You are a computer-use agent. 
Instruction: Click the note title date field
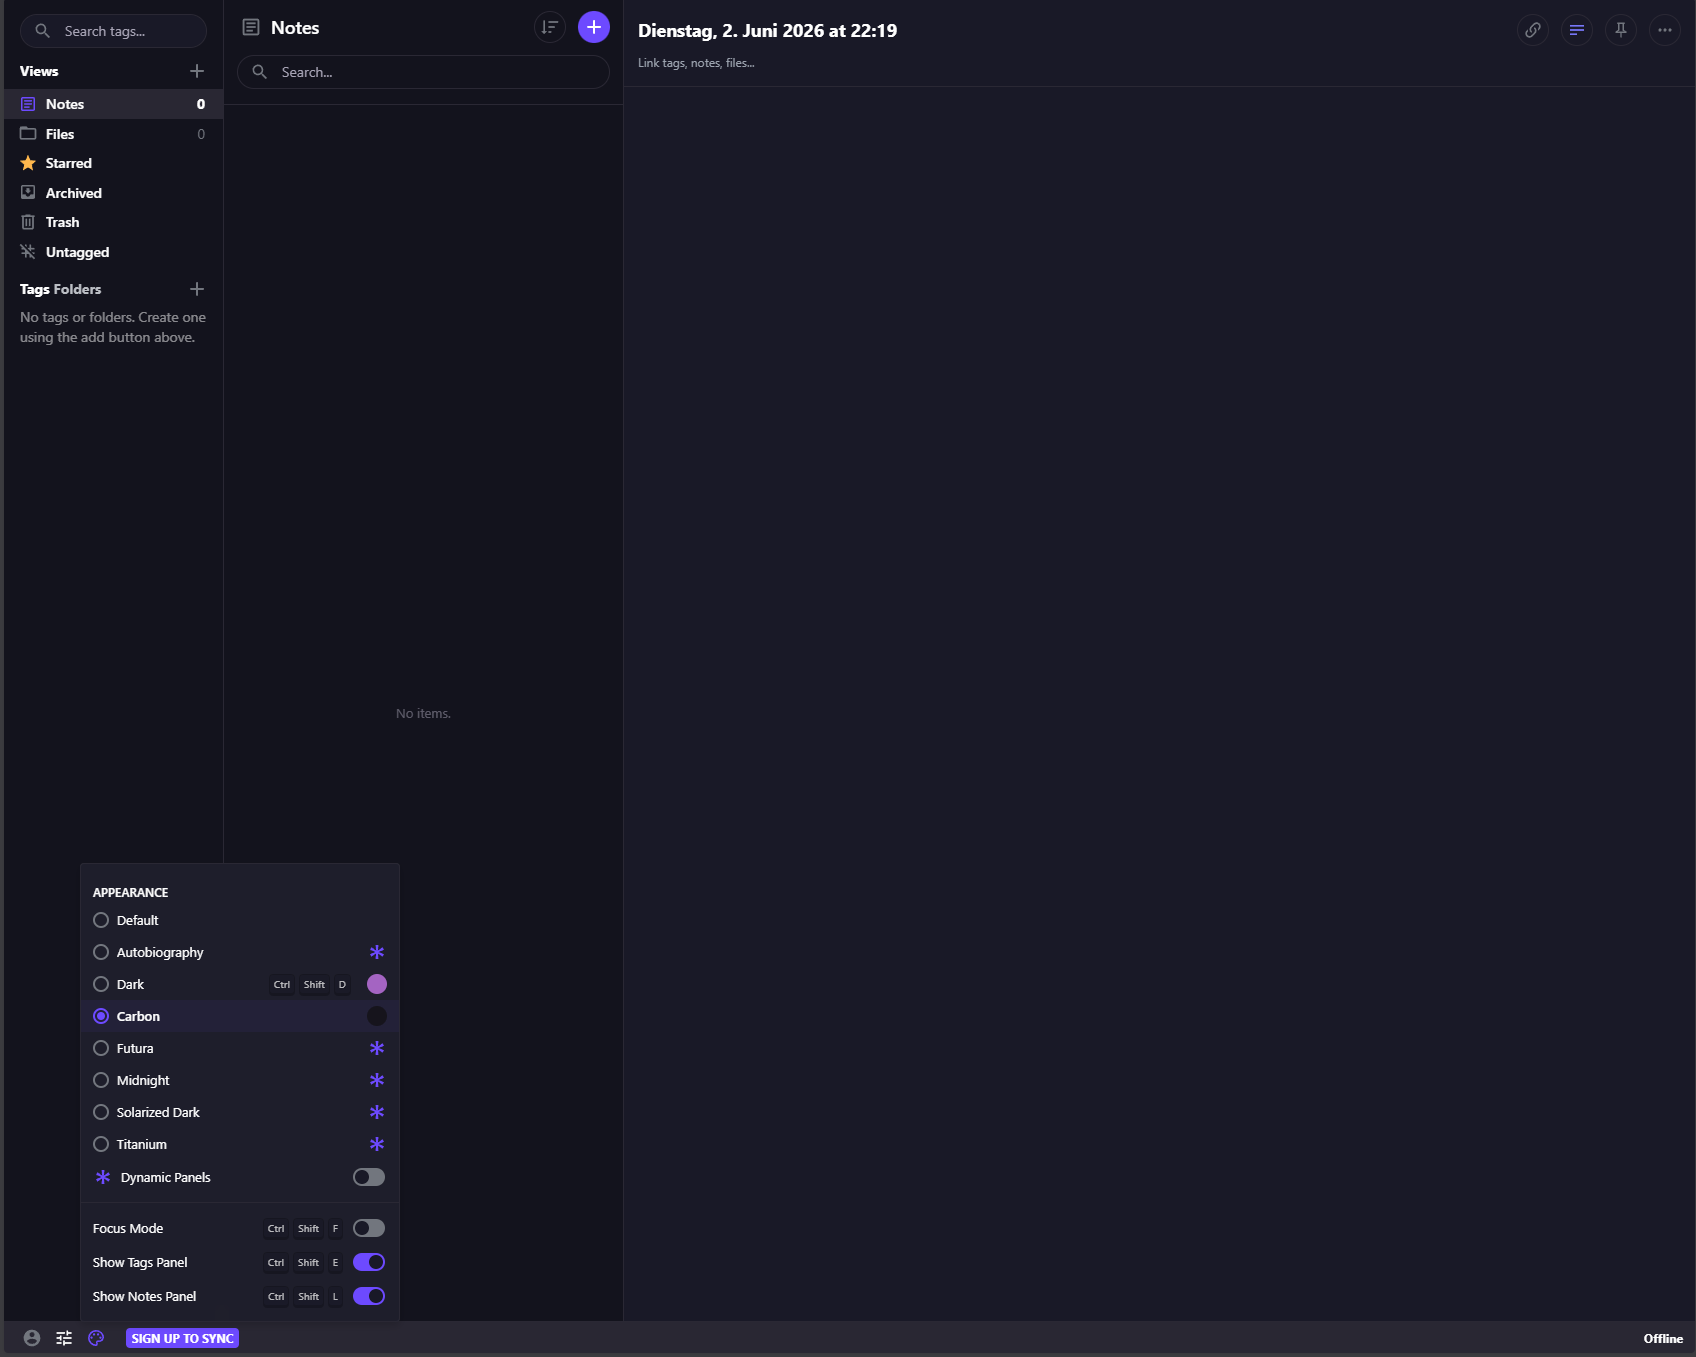(x=767, y=30)
